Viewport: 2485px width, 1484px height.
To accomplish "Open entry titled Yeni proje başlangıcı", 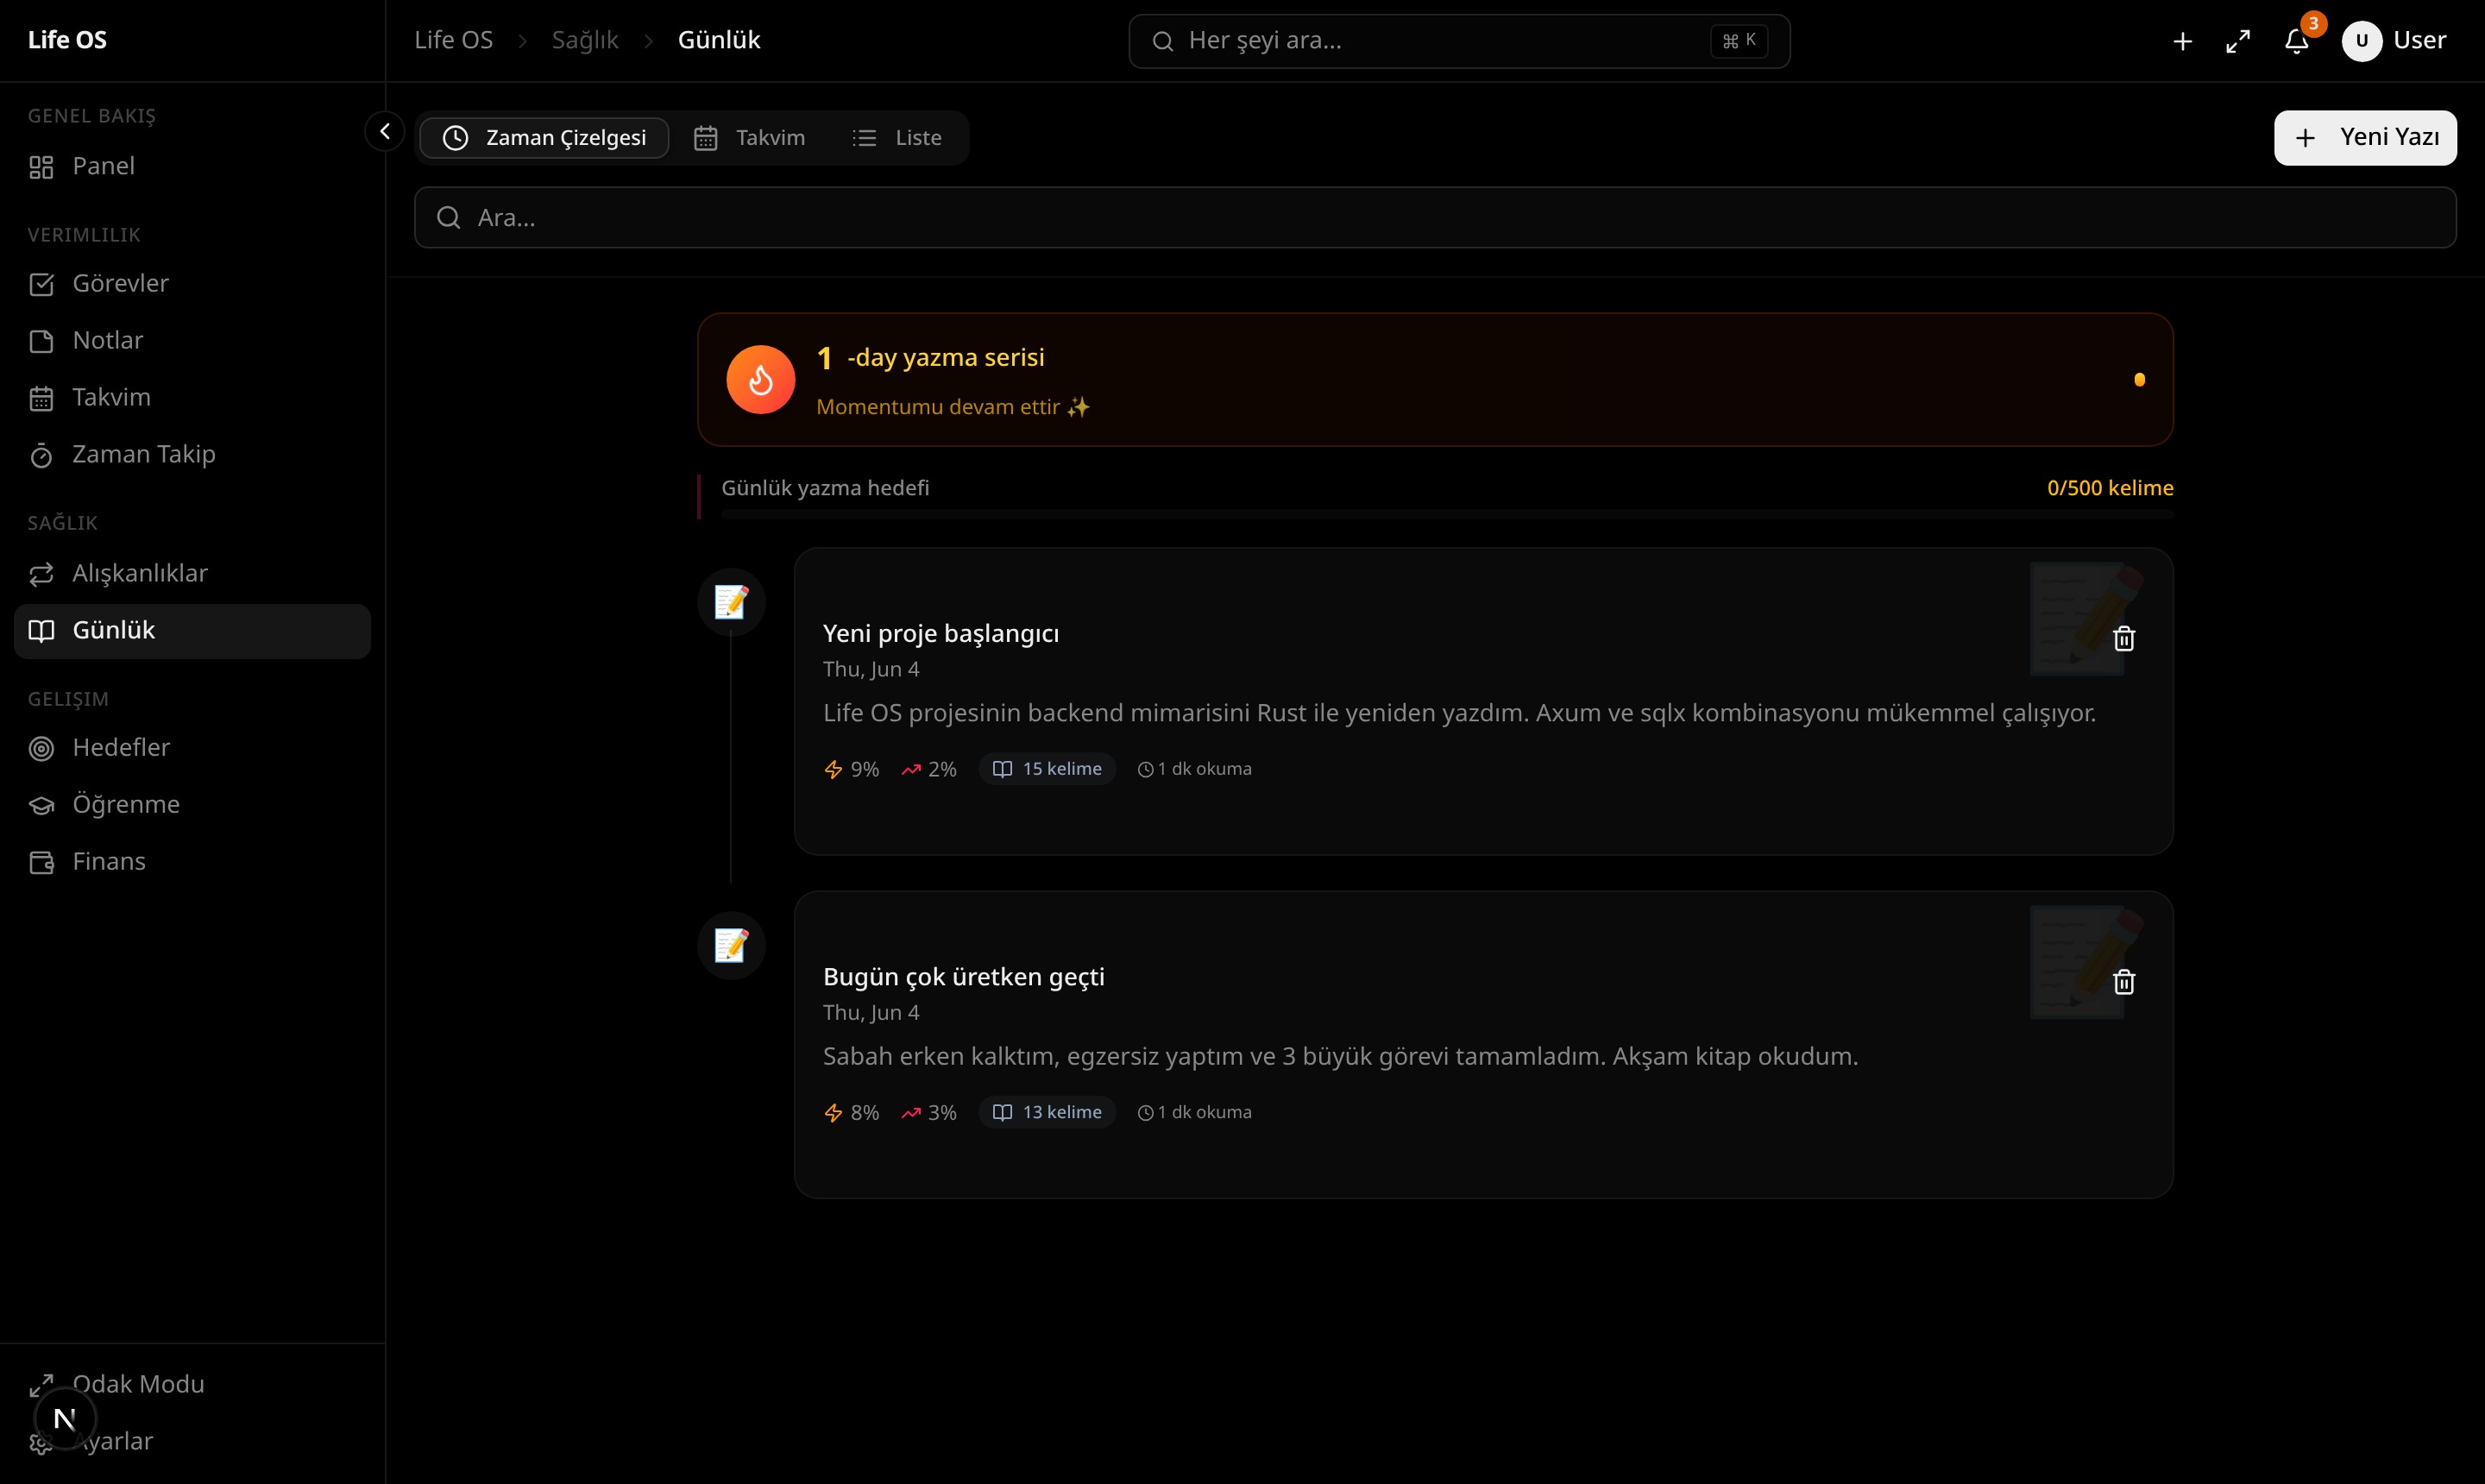I will 940,634.
